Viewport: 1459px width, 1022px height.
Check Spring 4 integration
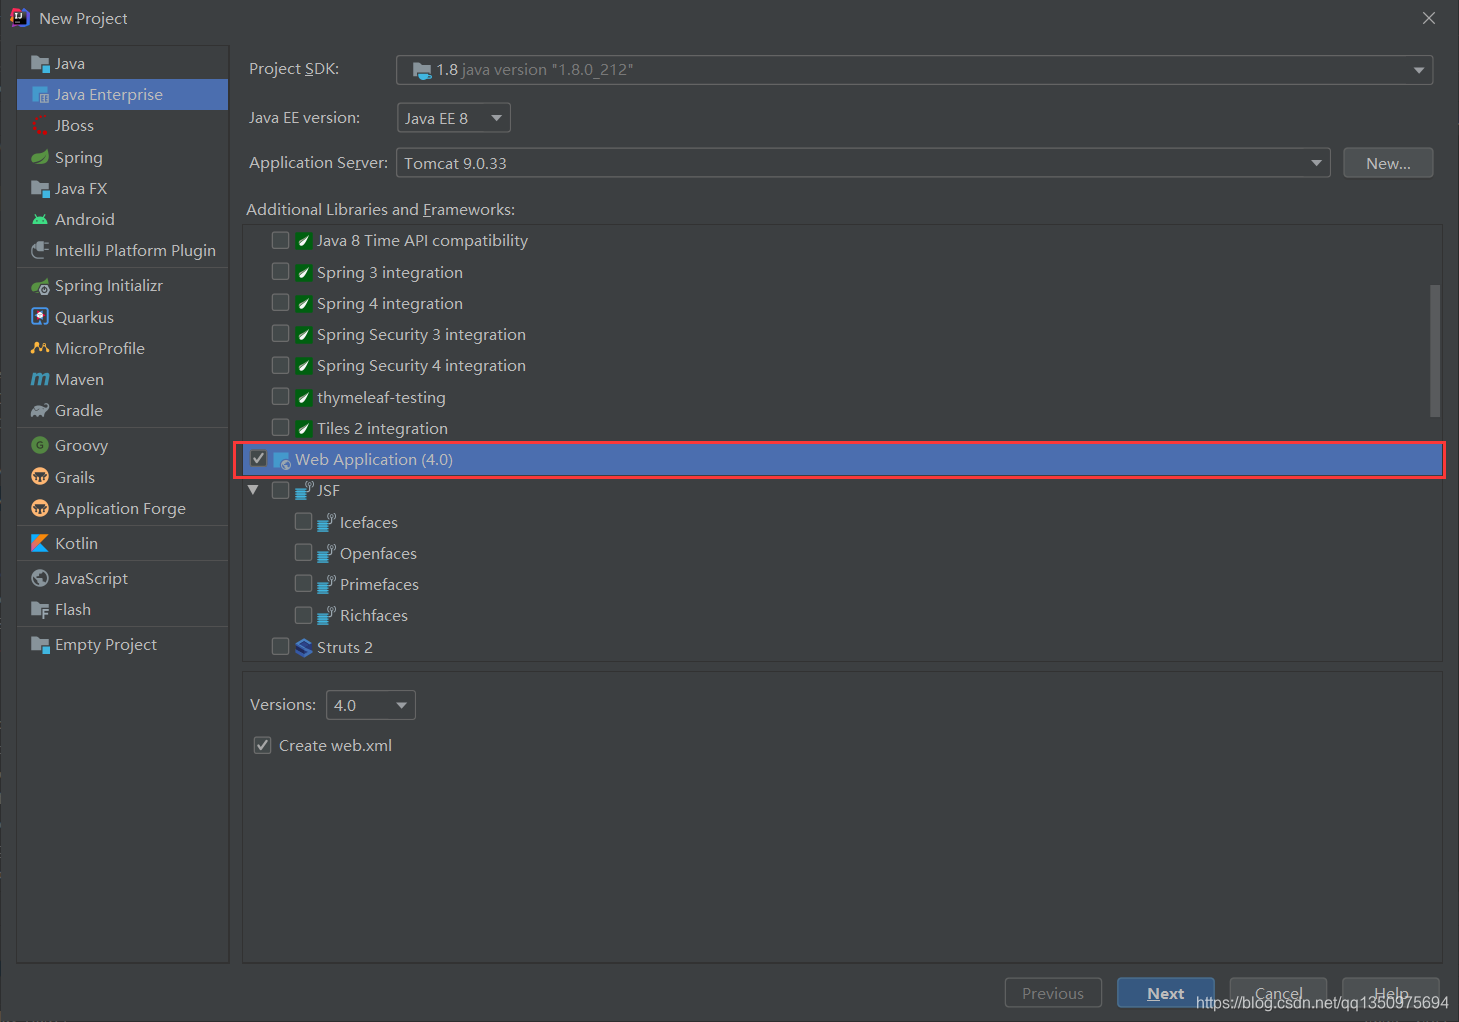point(281,303)
